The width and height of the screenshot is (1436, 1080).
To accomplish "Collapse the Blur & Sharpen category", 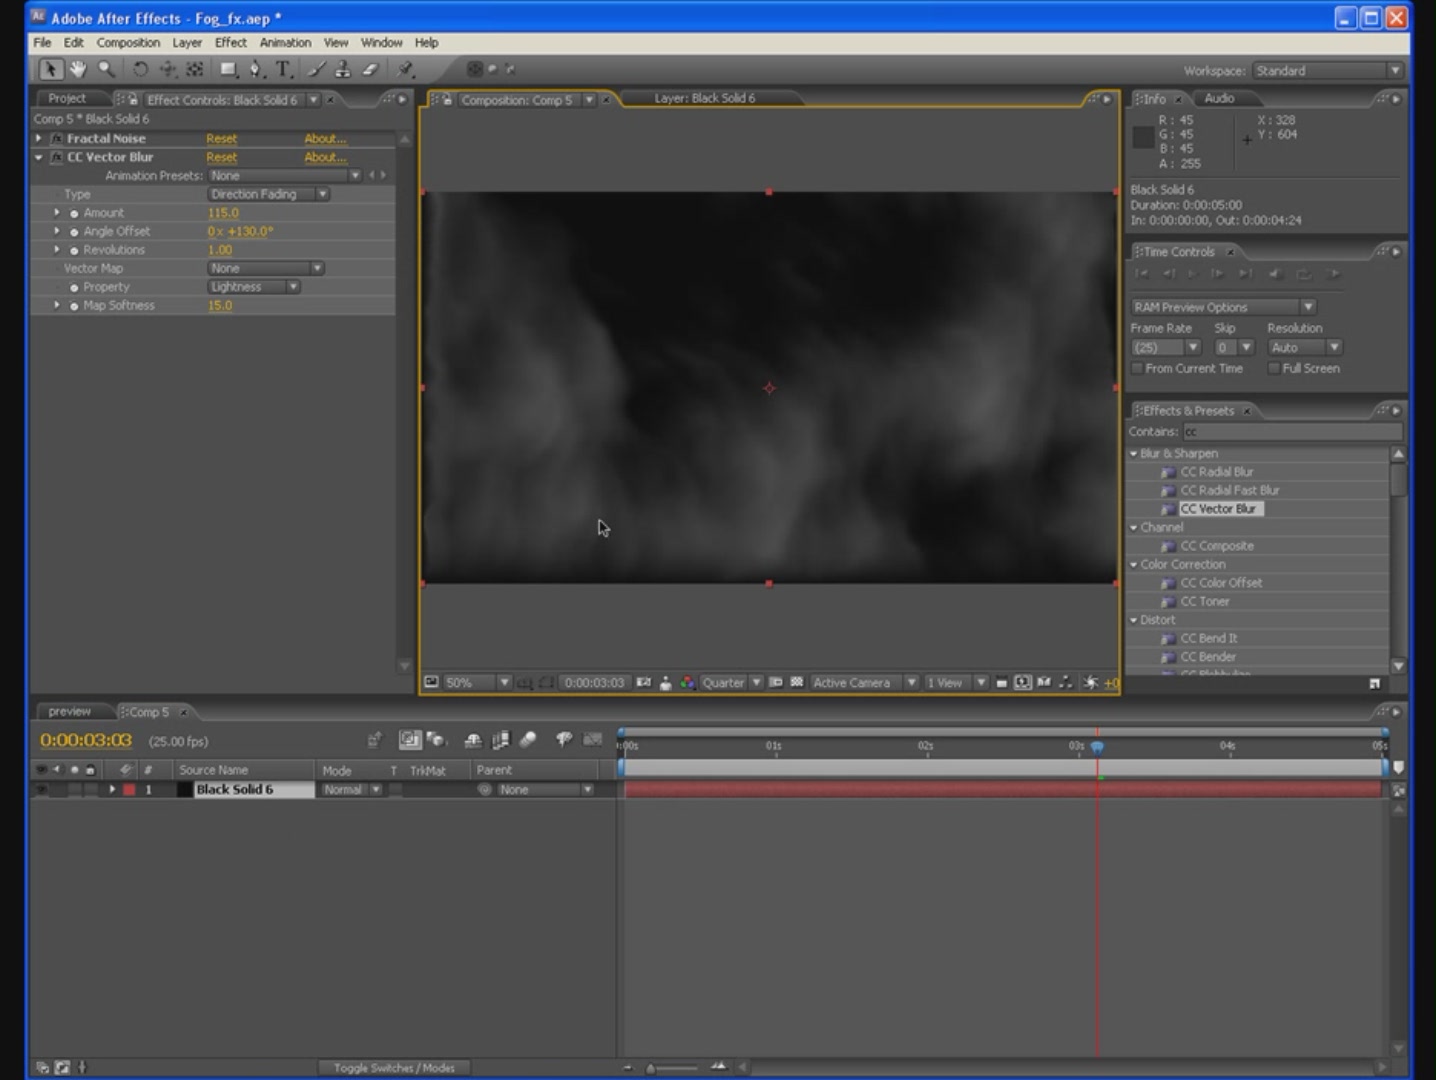I will (1134, 454).
